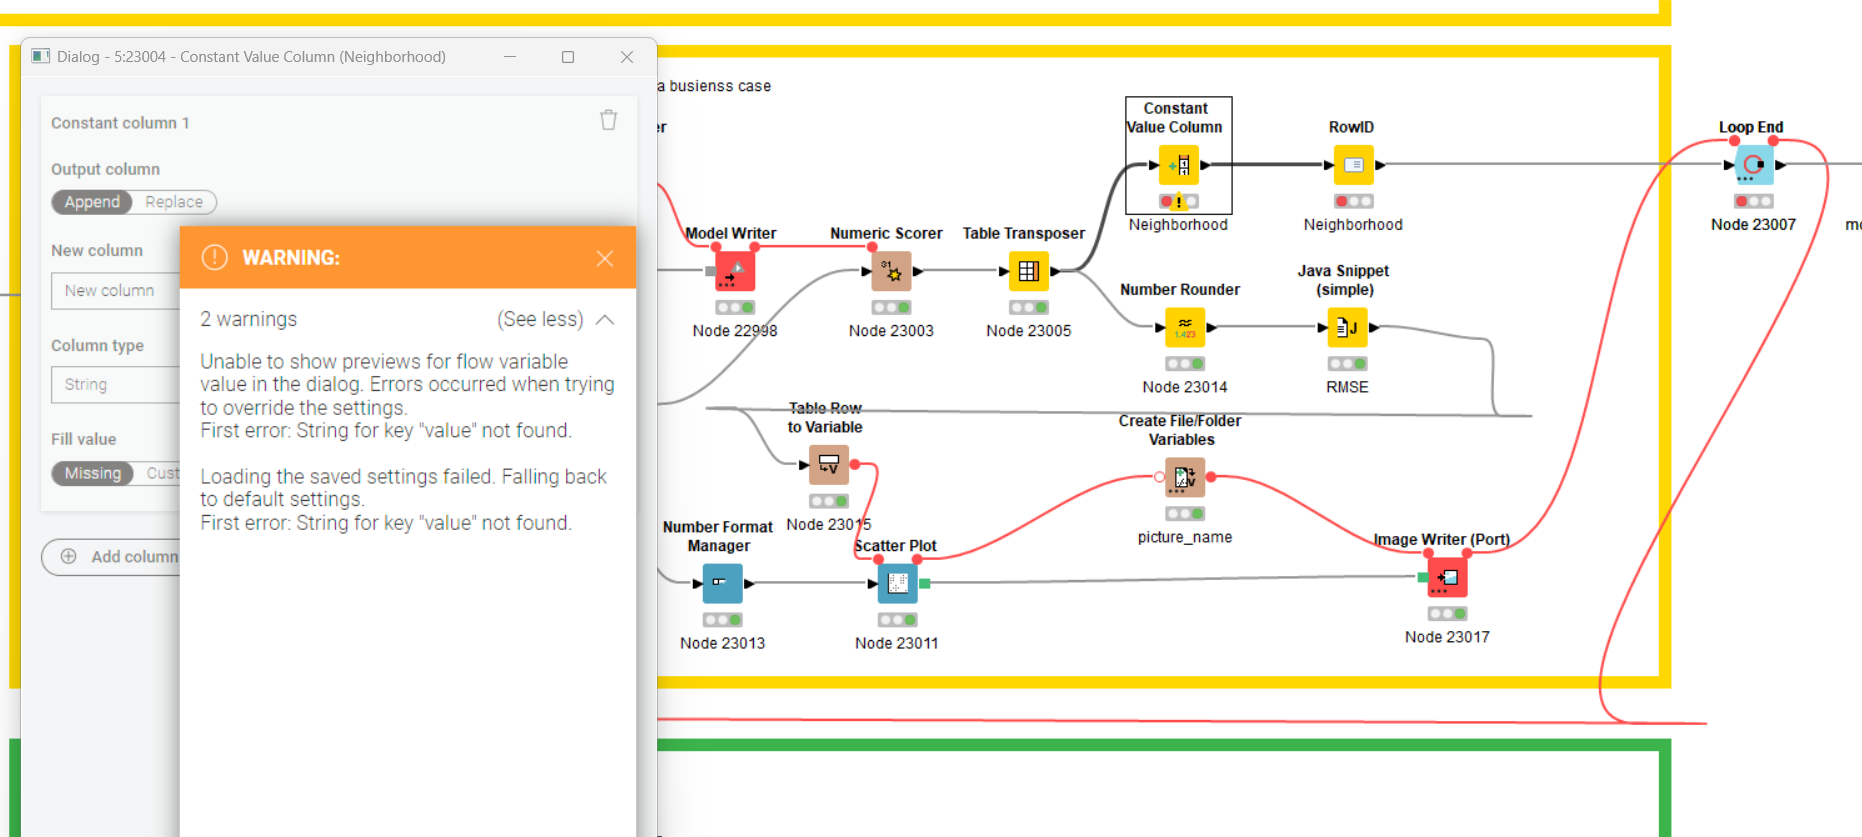Switch output column to Replace
1862x837 pixels.
coord(174,202)
